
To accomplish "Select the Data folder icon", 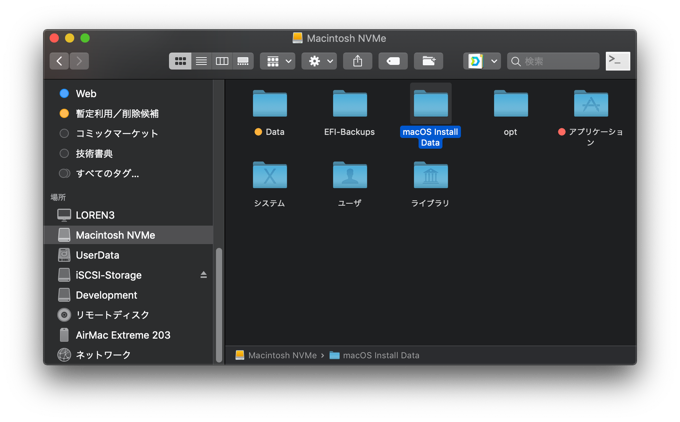I will (x=270, y=104).
